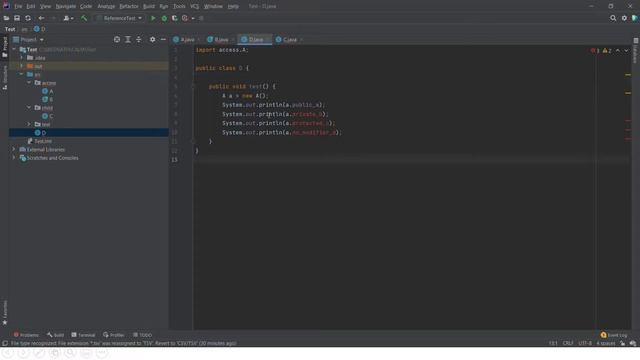Click Select Opened File target icon
Screen dimensions: 640x360
[117, 39]
